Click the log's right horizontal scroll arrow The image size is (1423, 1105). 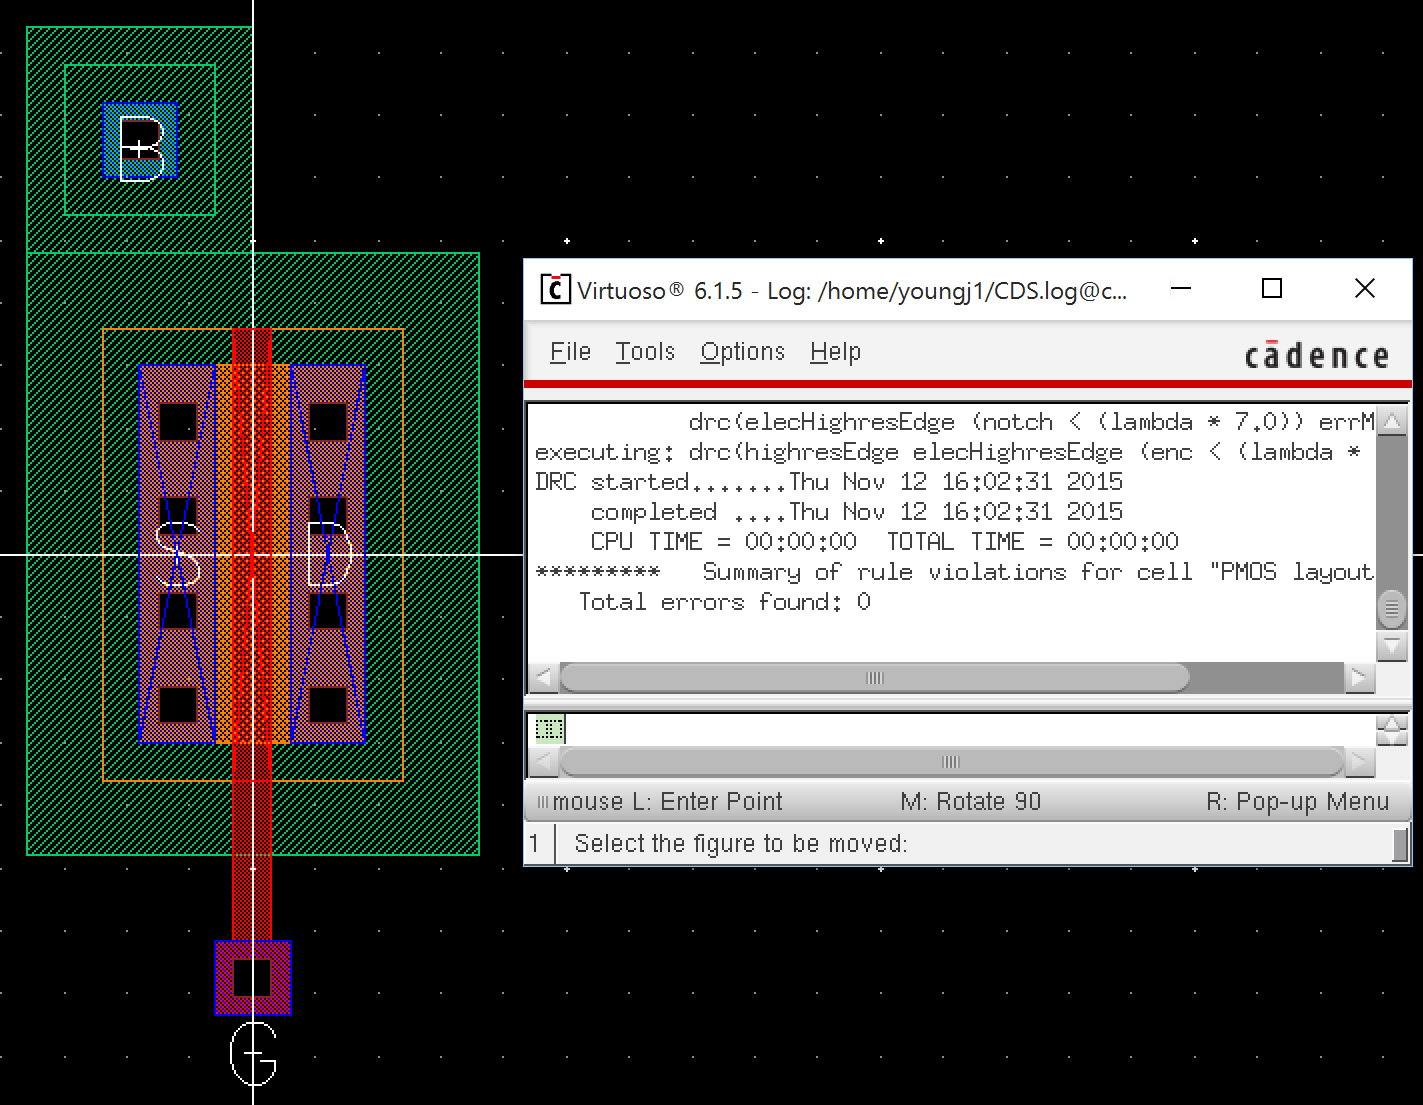[1358, 678]
